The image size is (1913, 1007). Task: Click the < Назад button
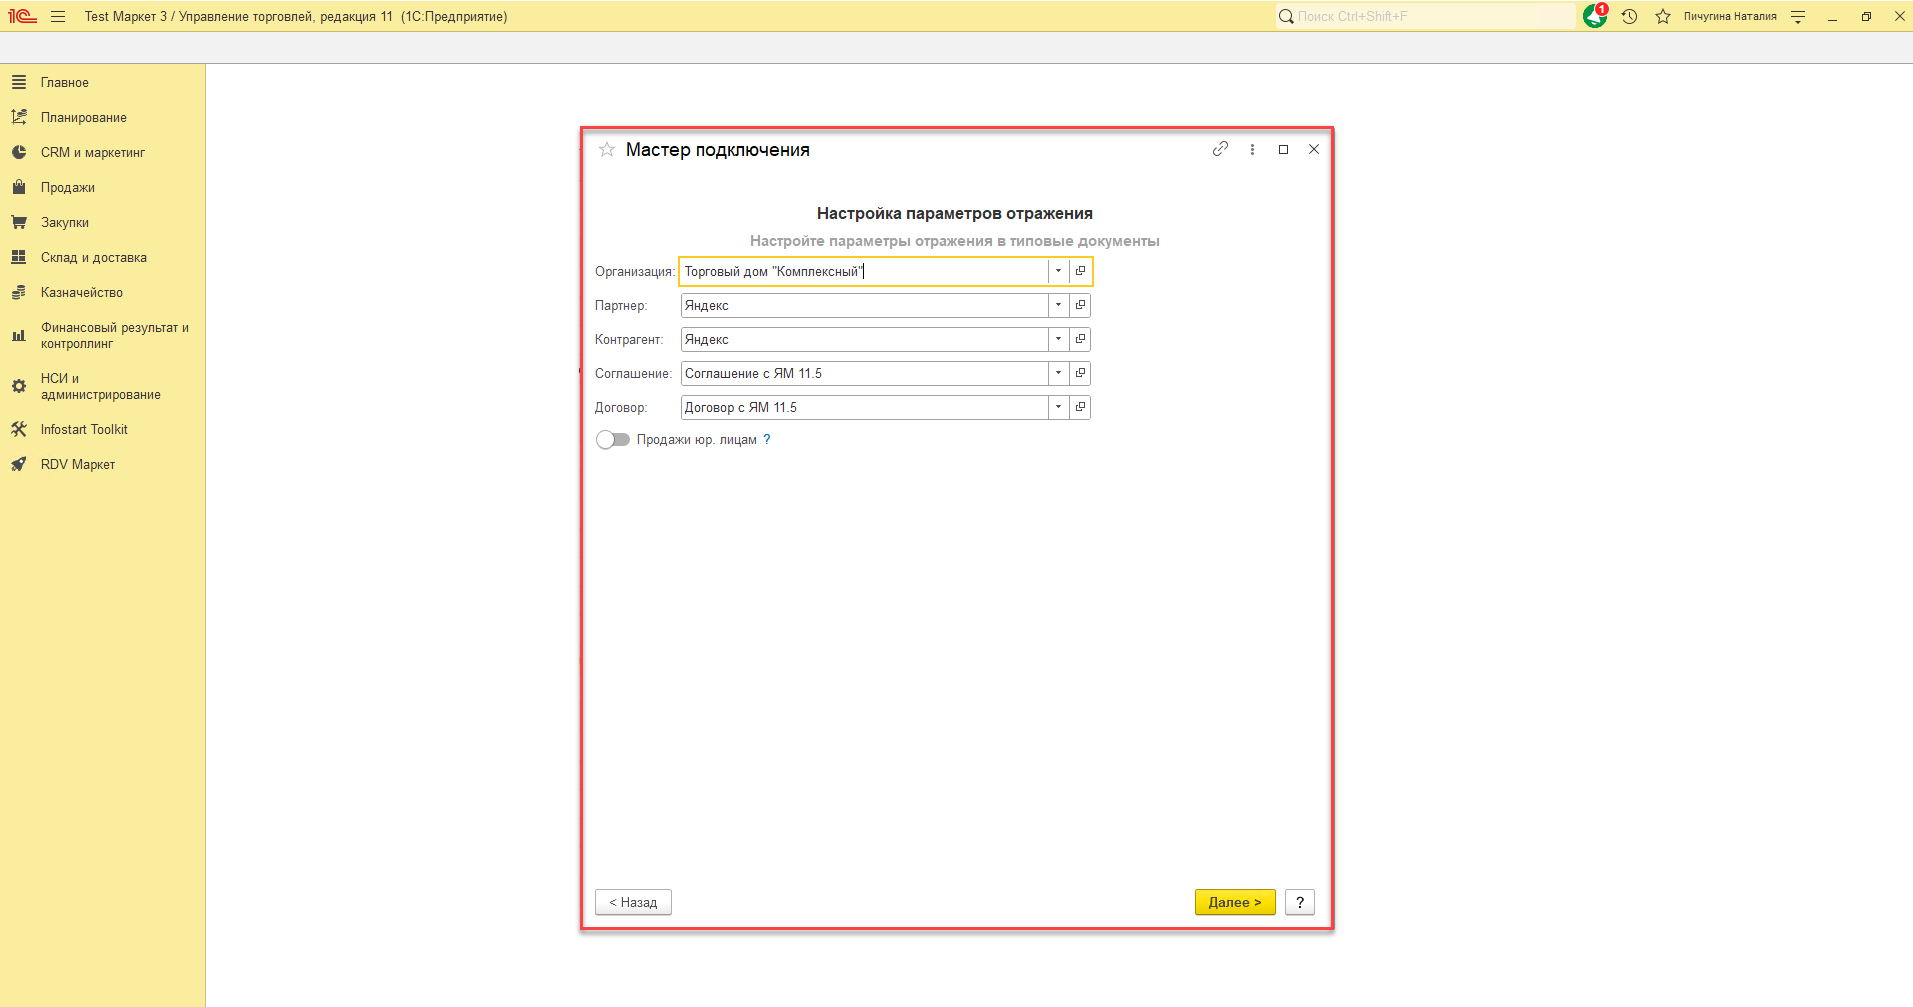tap(633, 902)
